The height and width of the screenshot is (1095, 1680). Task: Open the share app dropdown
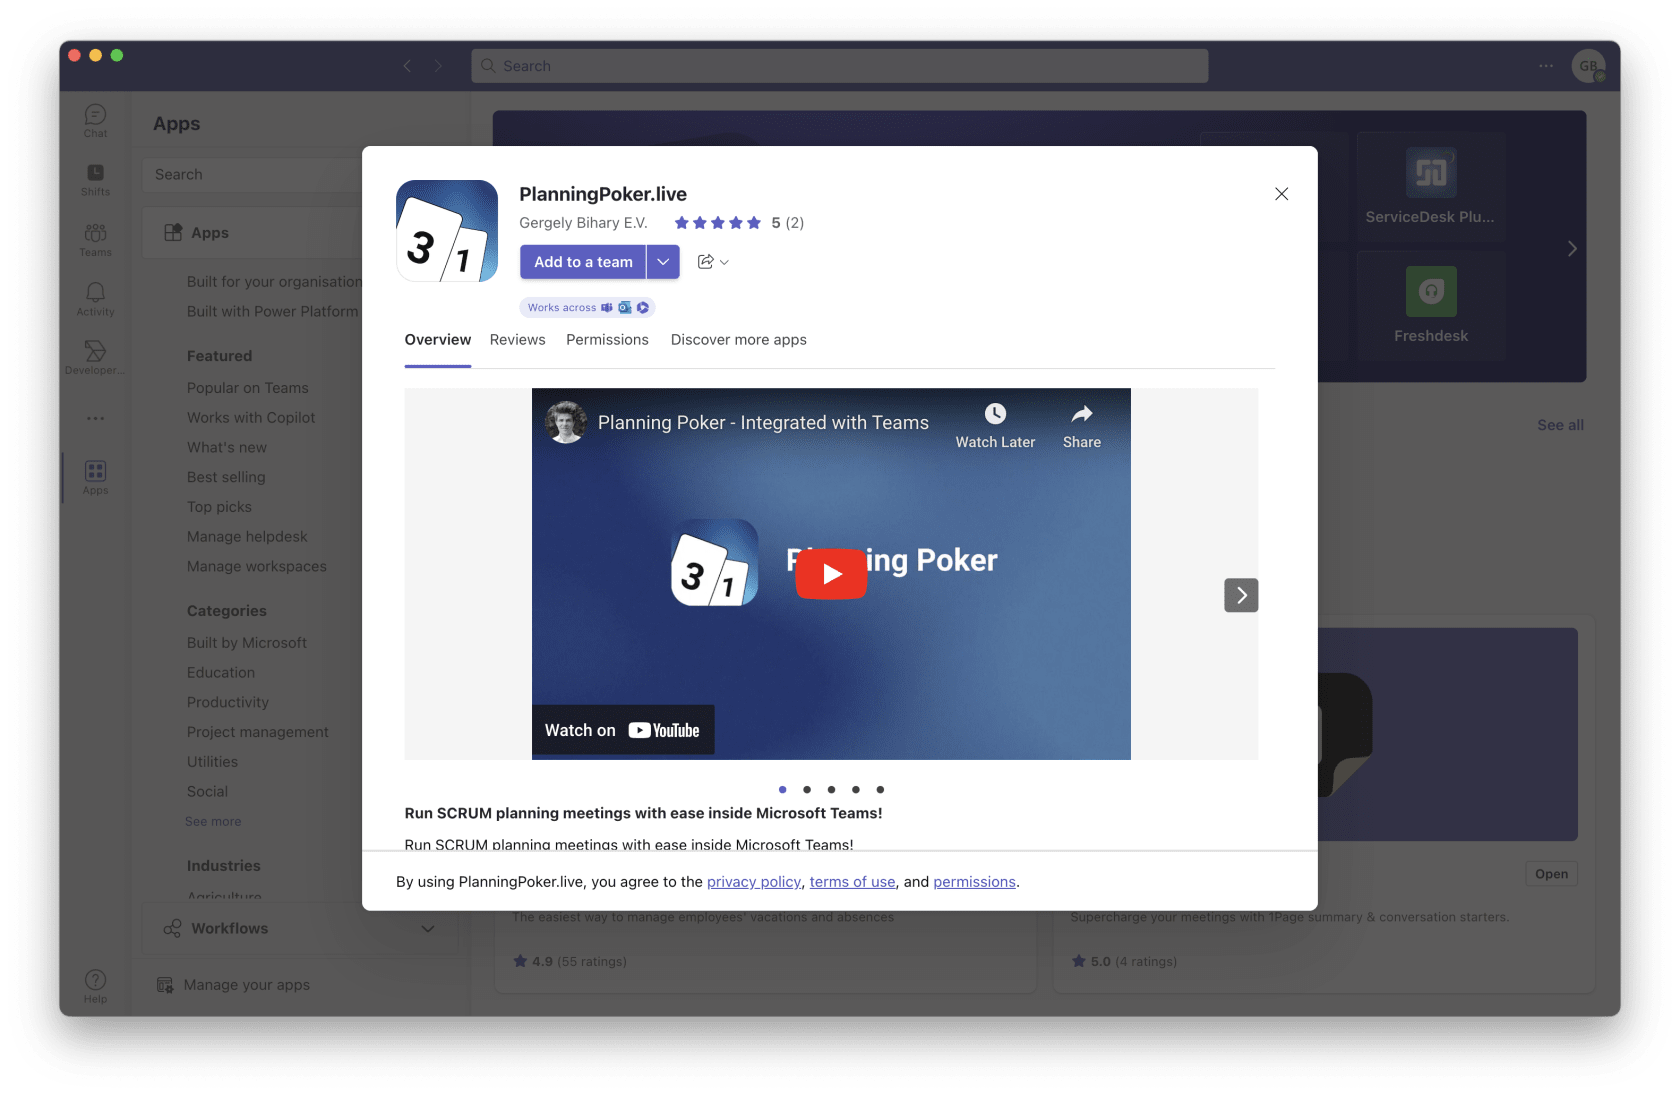point(713,262)
